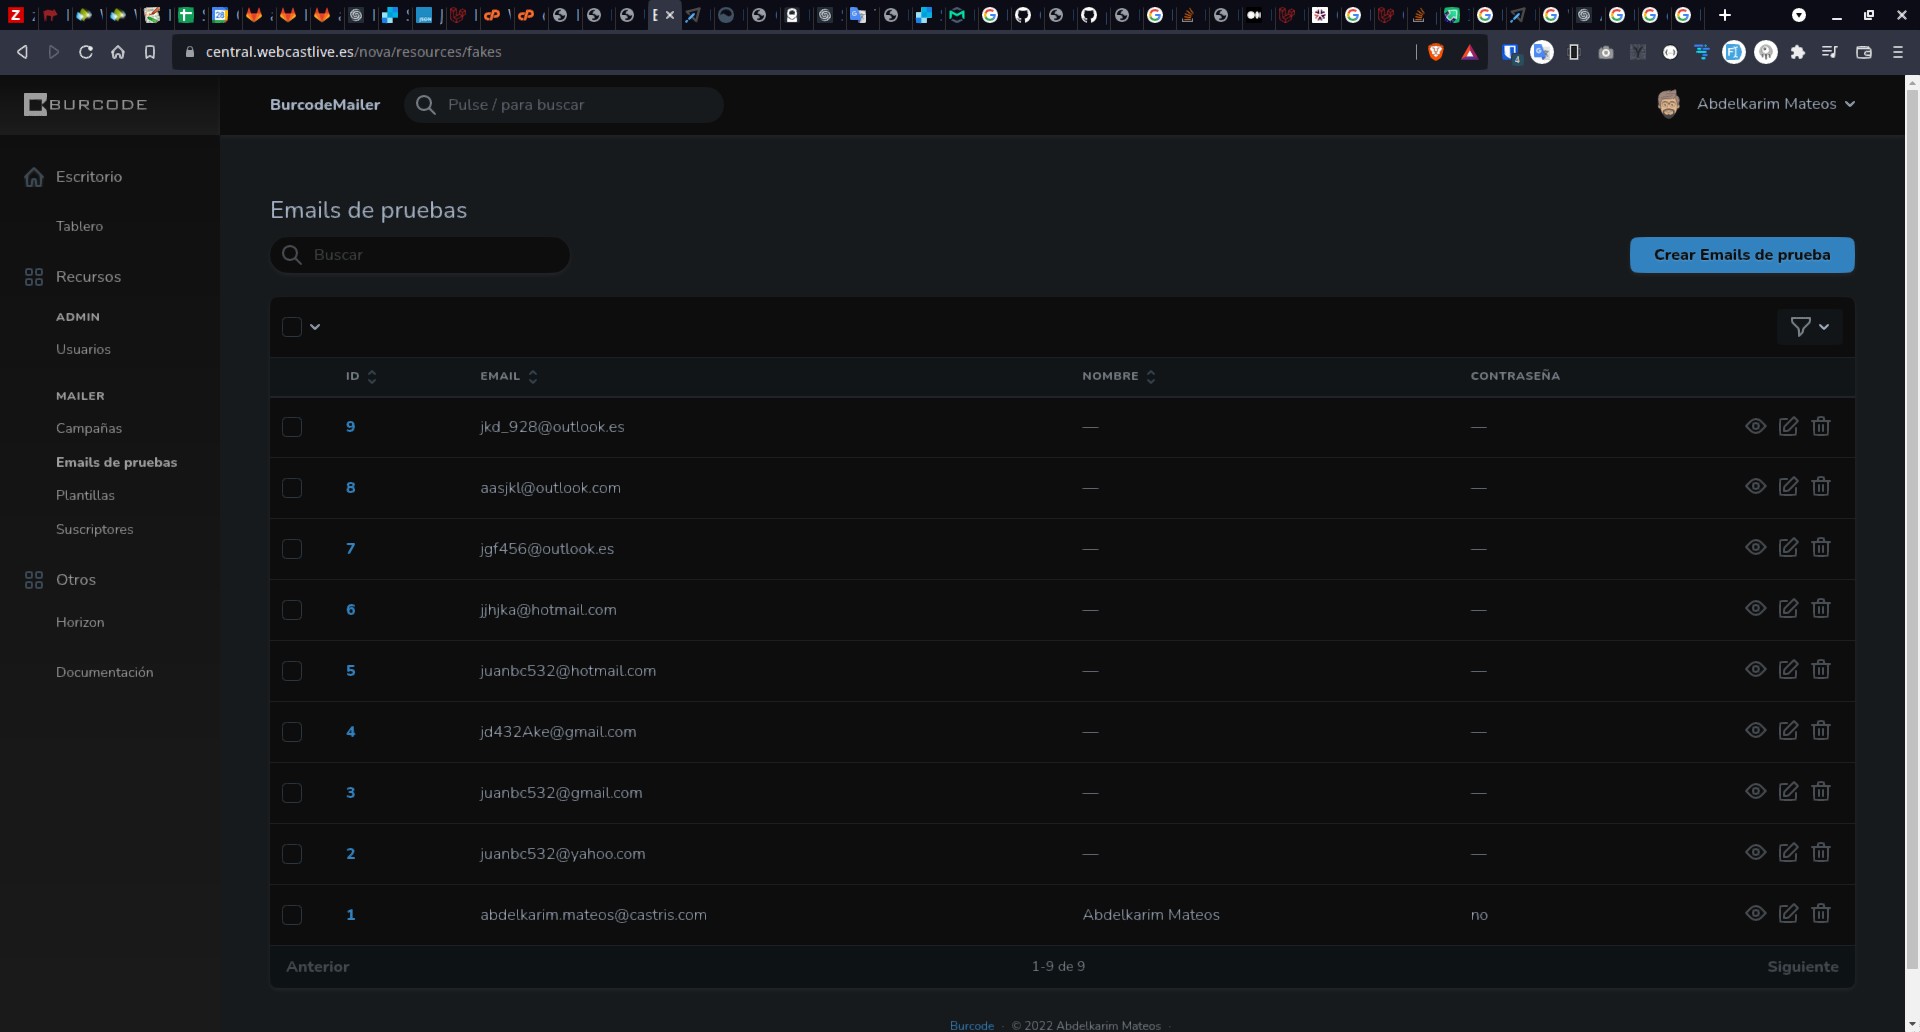The image size is (1920, 1032).
Task: Reload the page with browser refresh icon
Action: [x=86, y=52]
